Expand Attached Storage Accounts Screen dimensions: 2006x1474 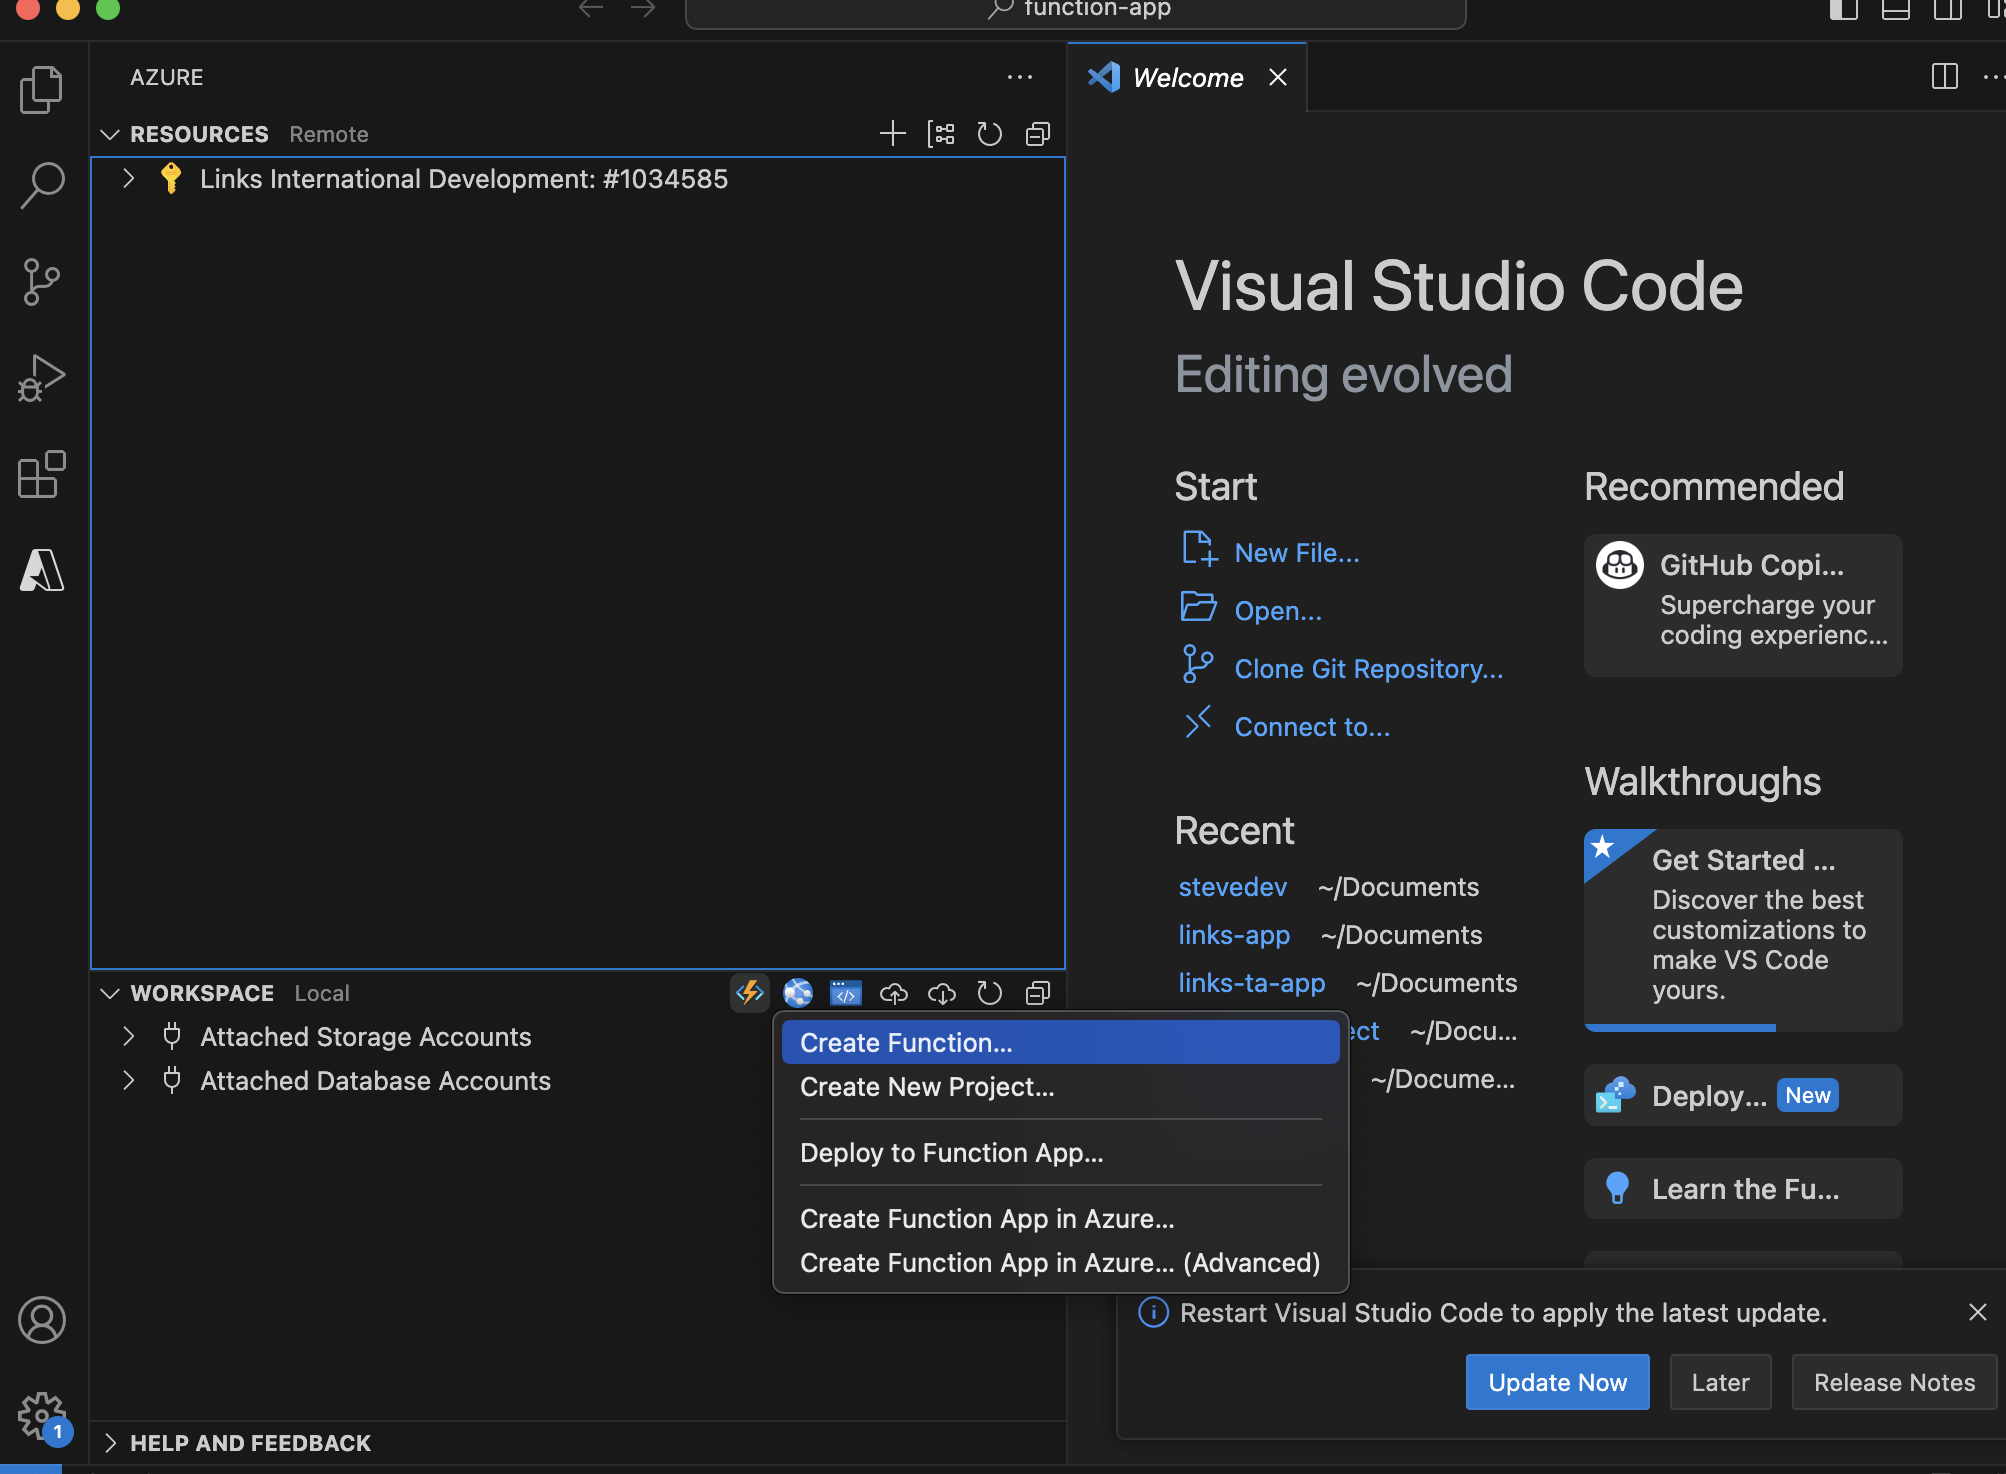coord(128,1037)
